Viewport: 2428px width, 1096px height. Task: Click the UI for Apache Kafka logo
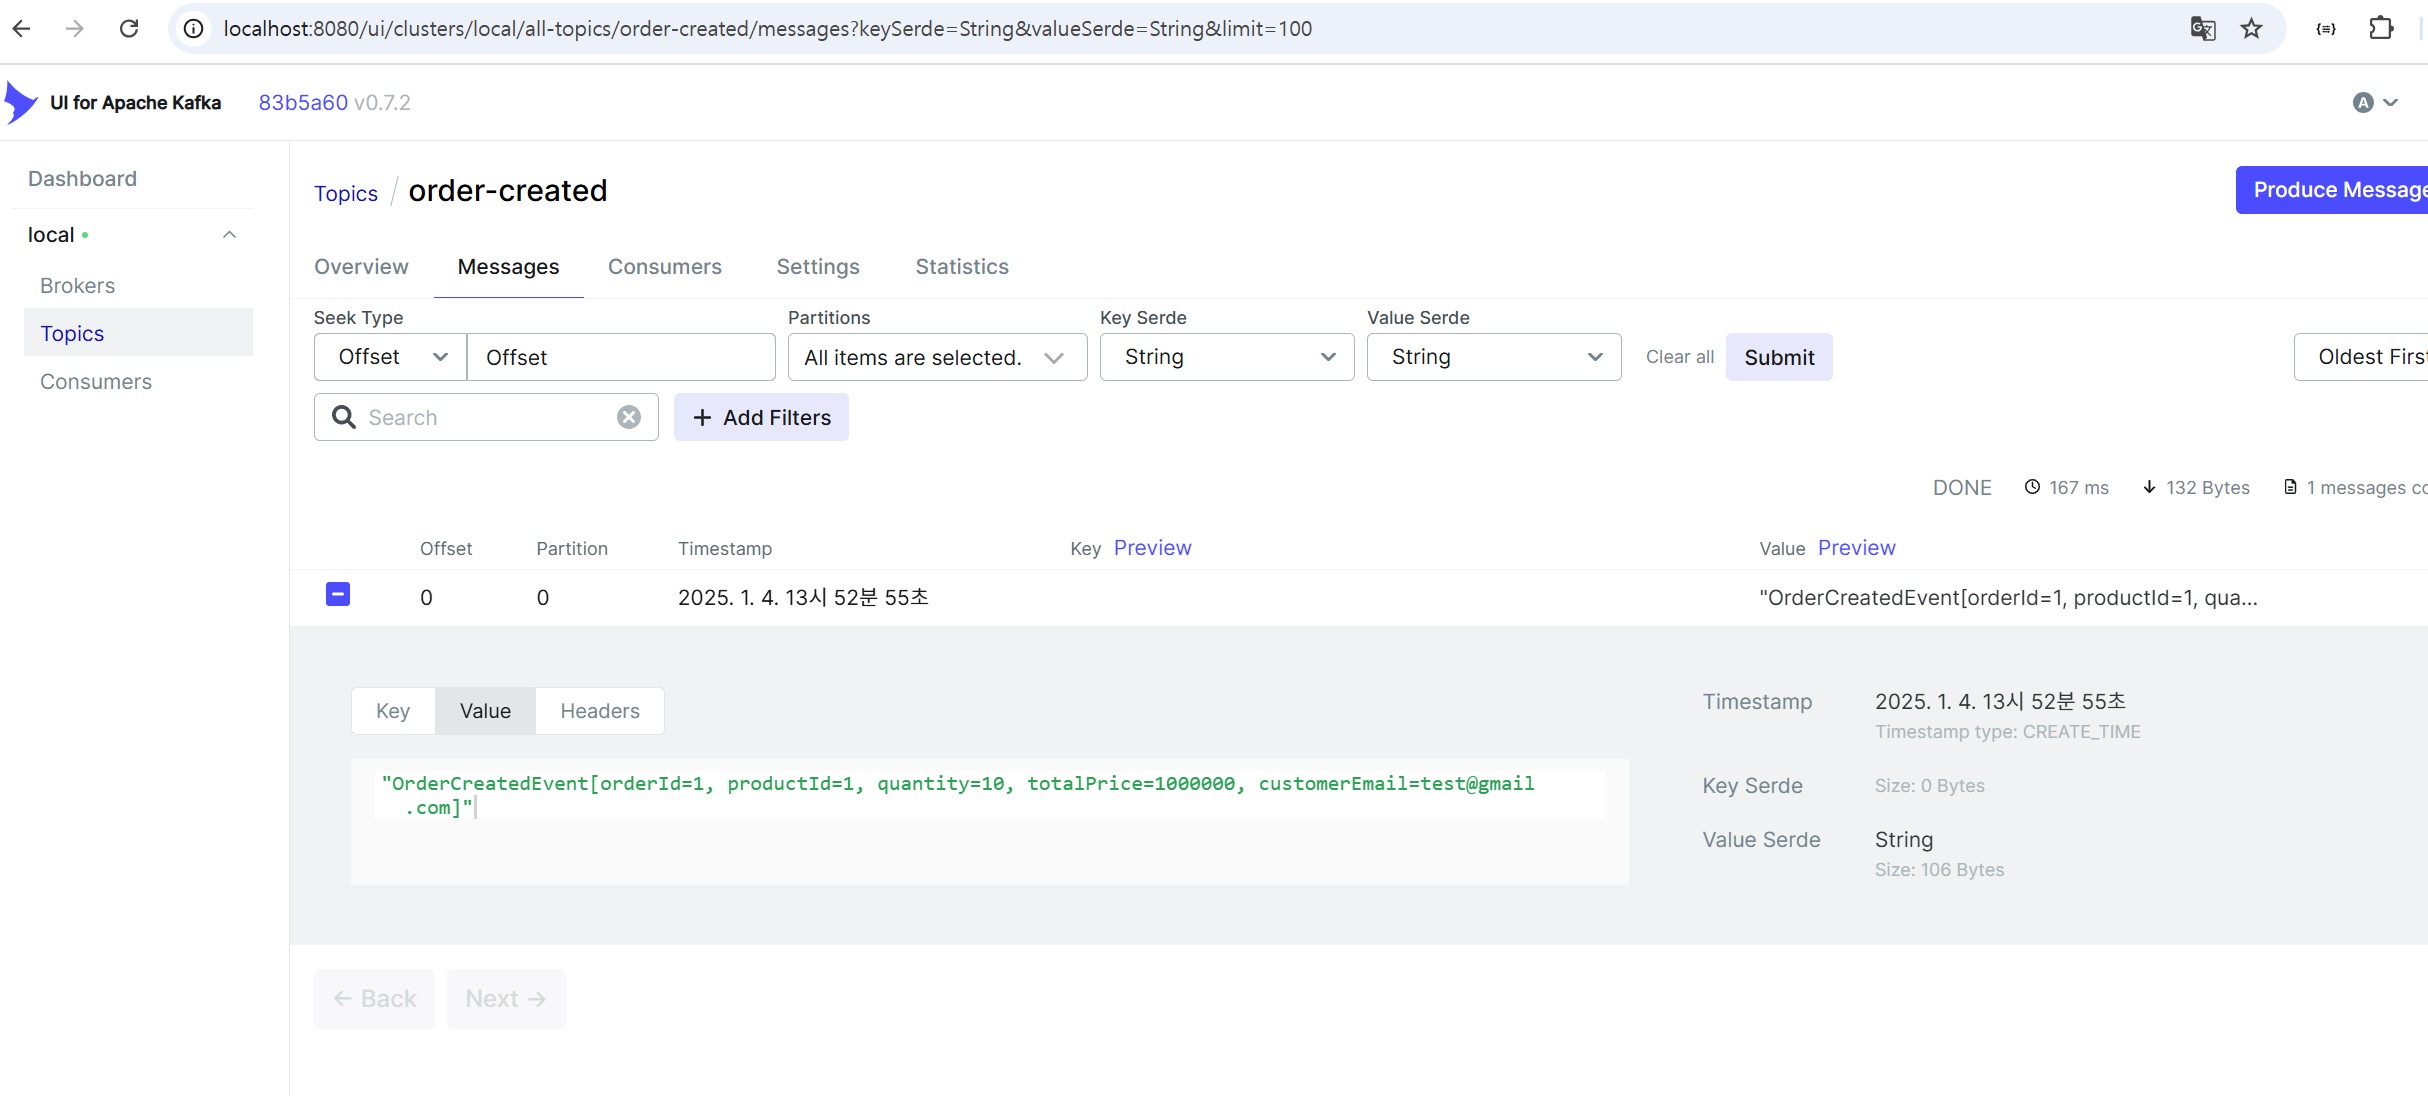(x=22, y=103)
